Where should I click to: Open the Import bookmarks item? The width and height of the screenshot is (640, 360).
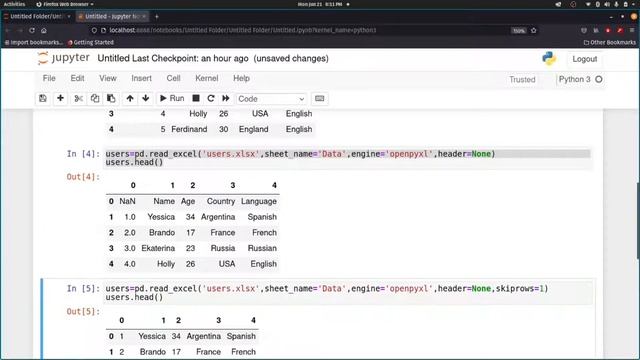point(33,42)
